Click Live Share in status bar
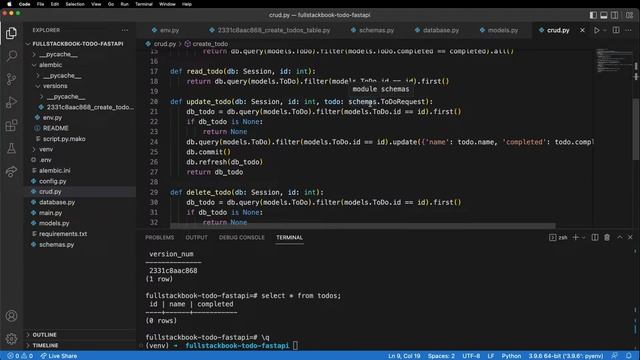 point(59,356)
